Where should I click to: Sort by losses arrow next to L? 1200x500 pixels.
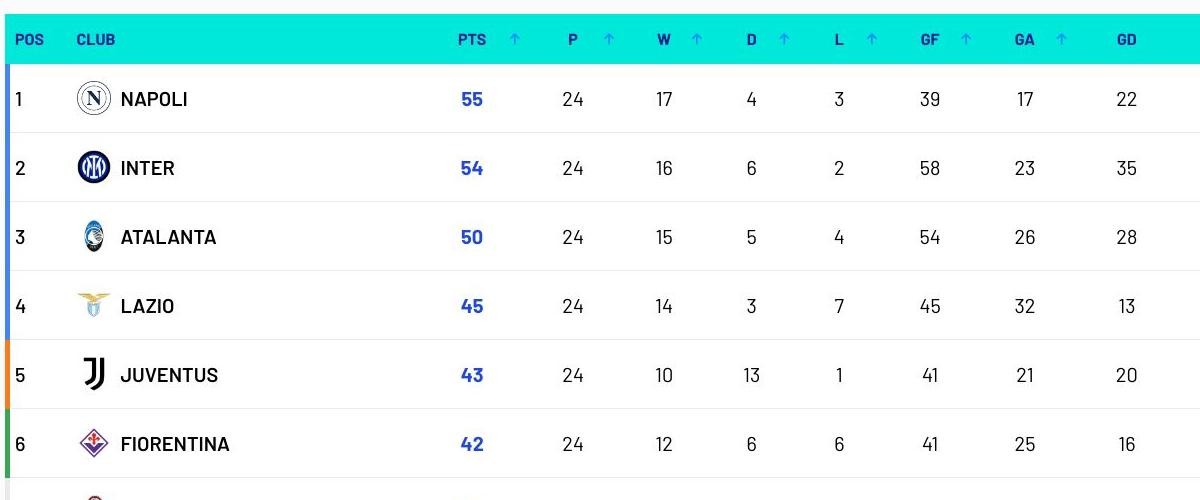pyautogui.click(x=872, y=40)
